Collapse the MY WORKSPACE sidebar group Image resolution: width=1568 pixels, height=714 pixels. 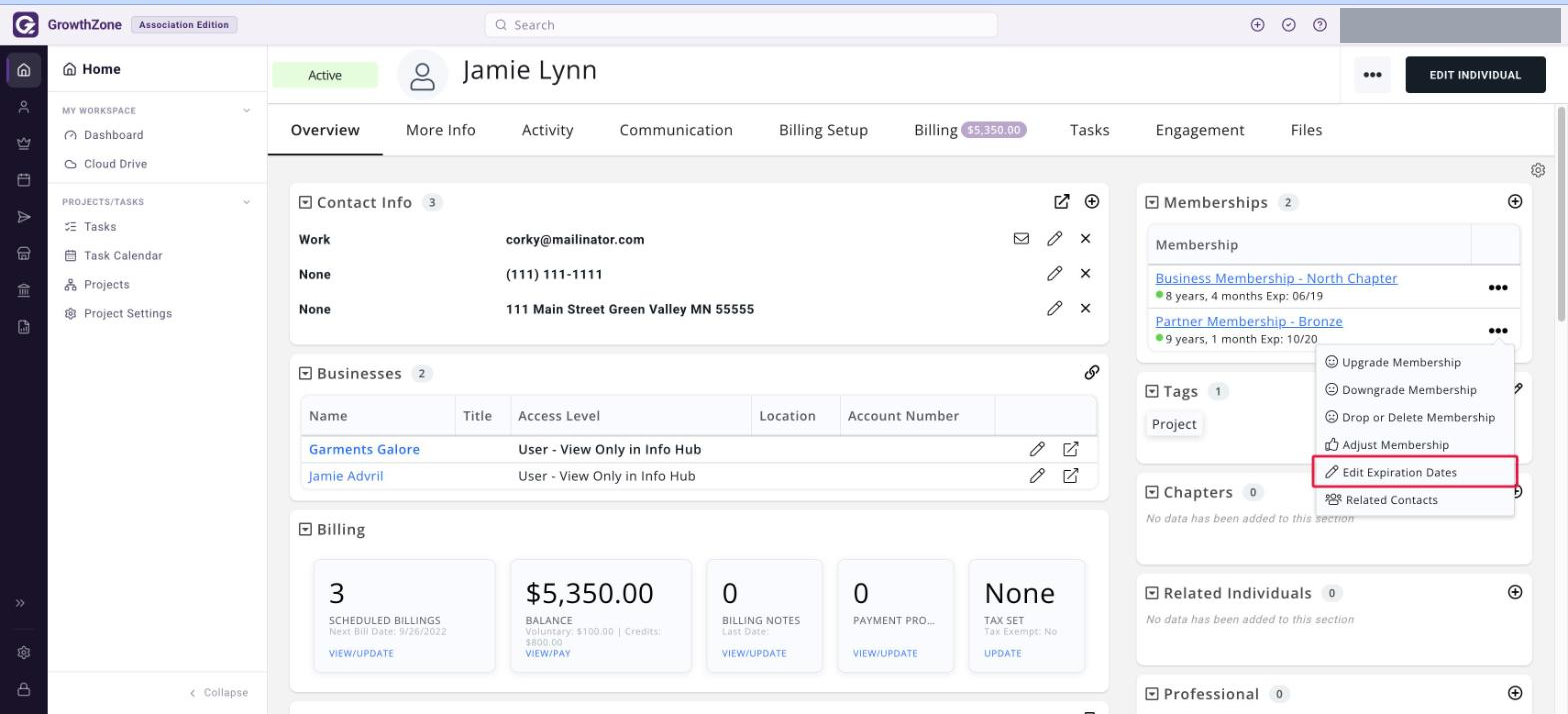(x=247, y=111)
